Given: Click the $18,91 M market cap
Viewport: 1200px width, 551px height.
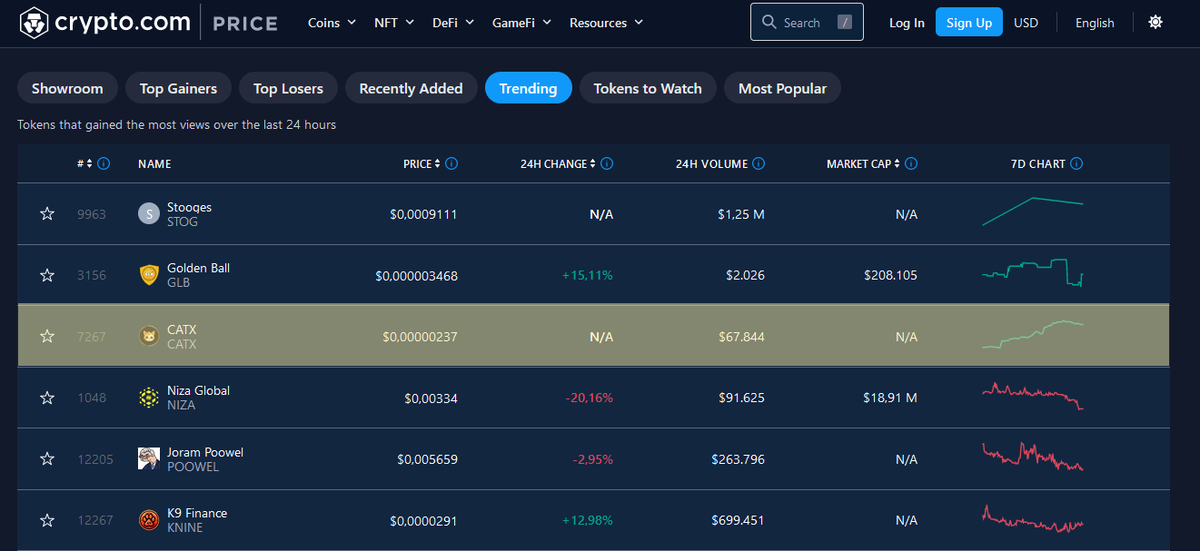Looking at the screenshot, I should [890, 398].
